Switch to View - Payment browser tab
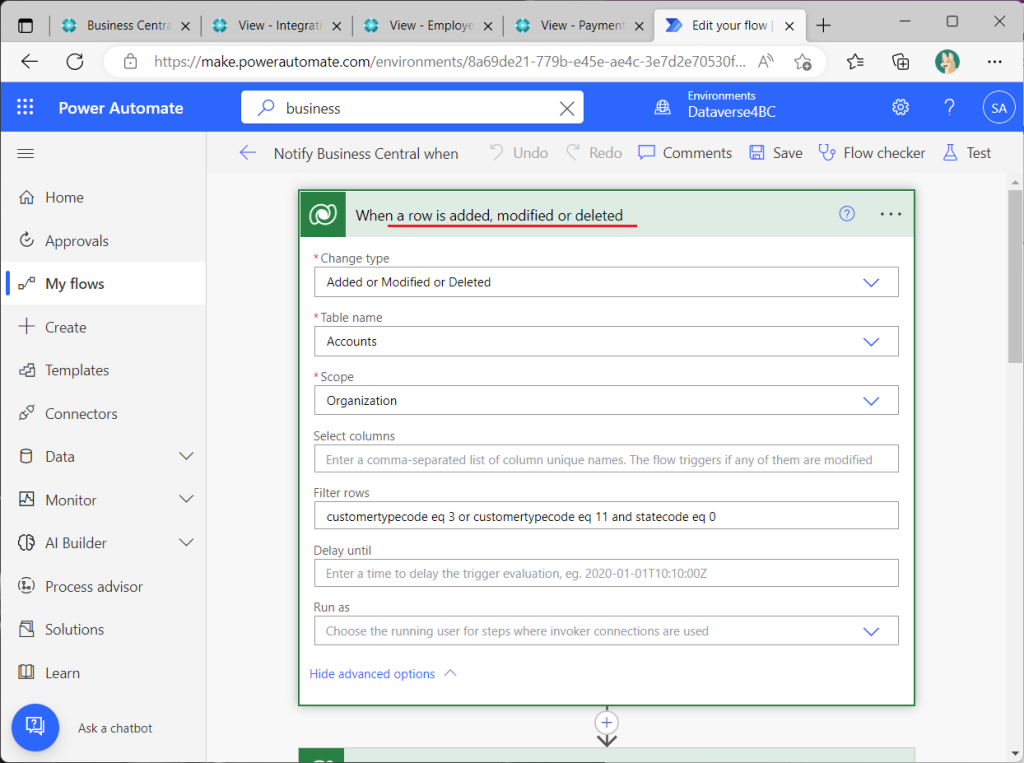 [580, 25]
